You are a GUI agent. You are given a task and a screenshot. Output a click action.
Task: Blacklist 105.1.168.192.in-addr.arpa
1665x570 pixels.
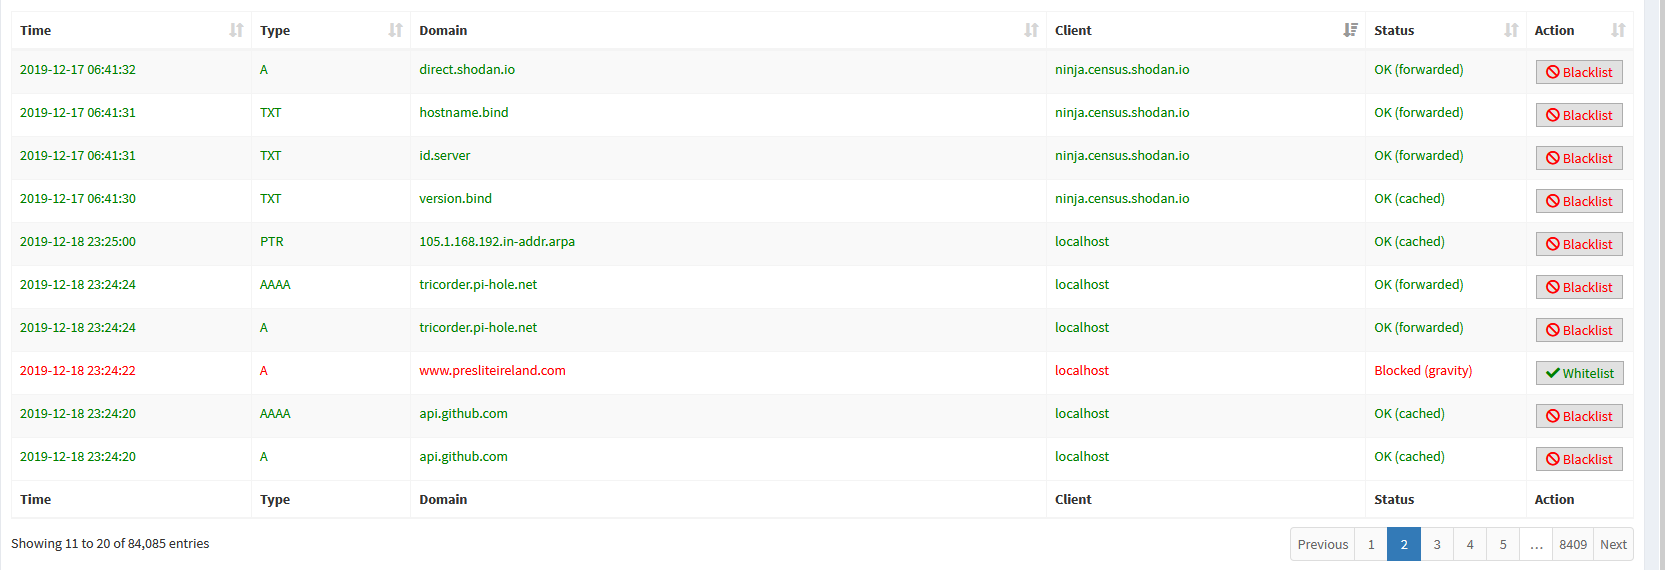click(1579, 244)
